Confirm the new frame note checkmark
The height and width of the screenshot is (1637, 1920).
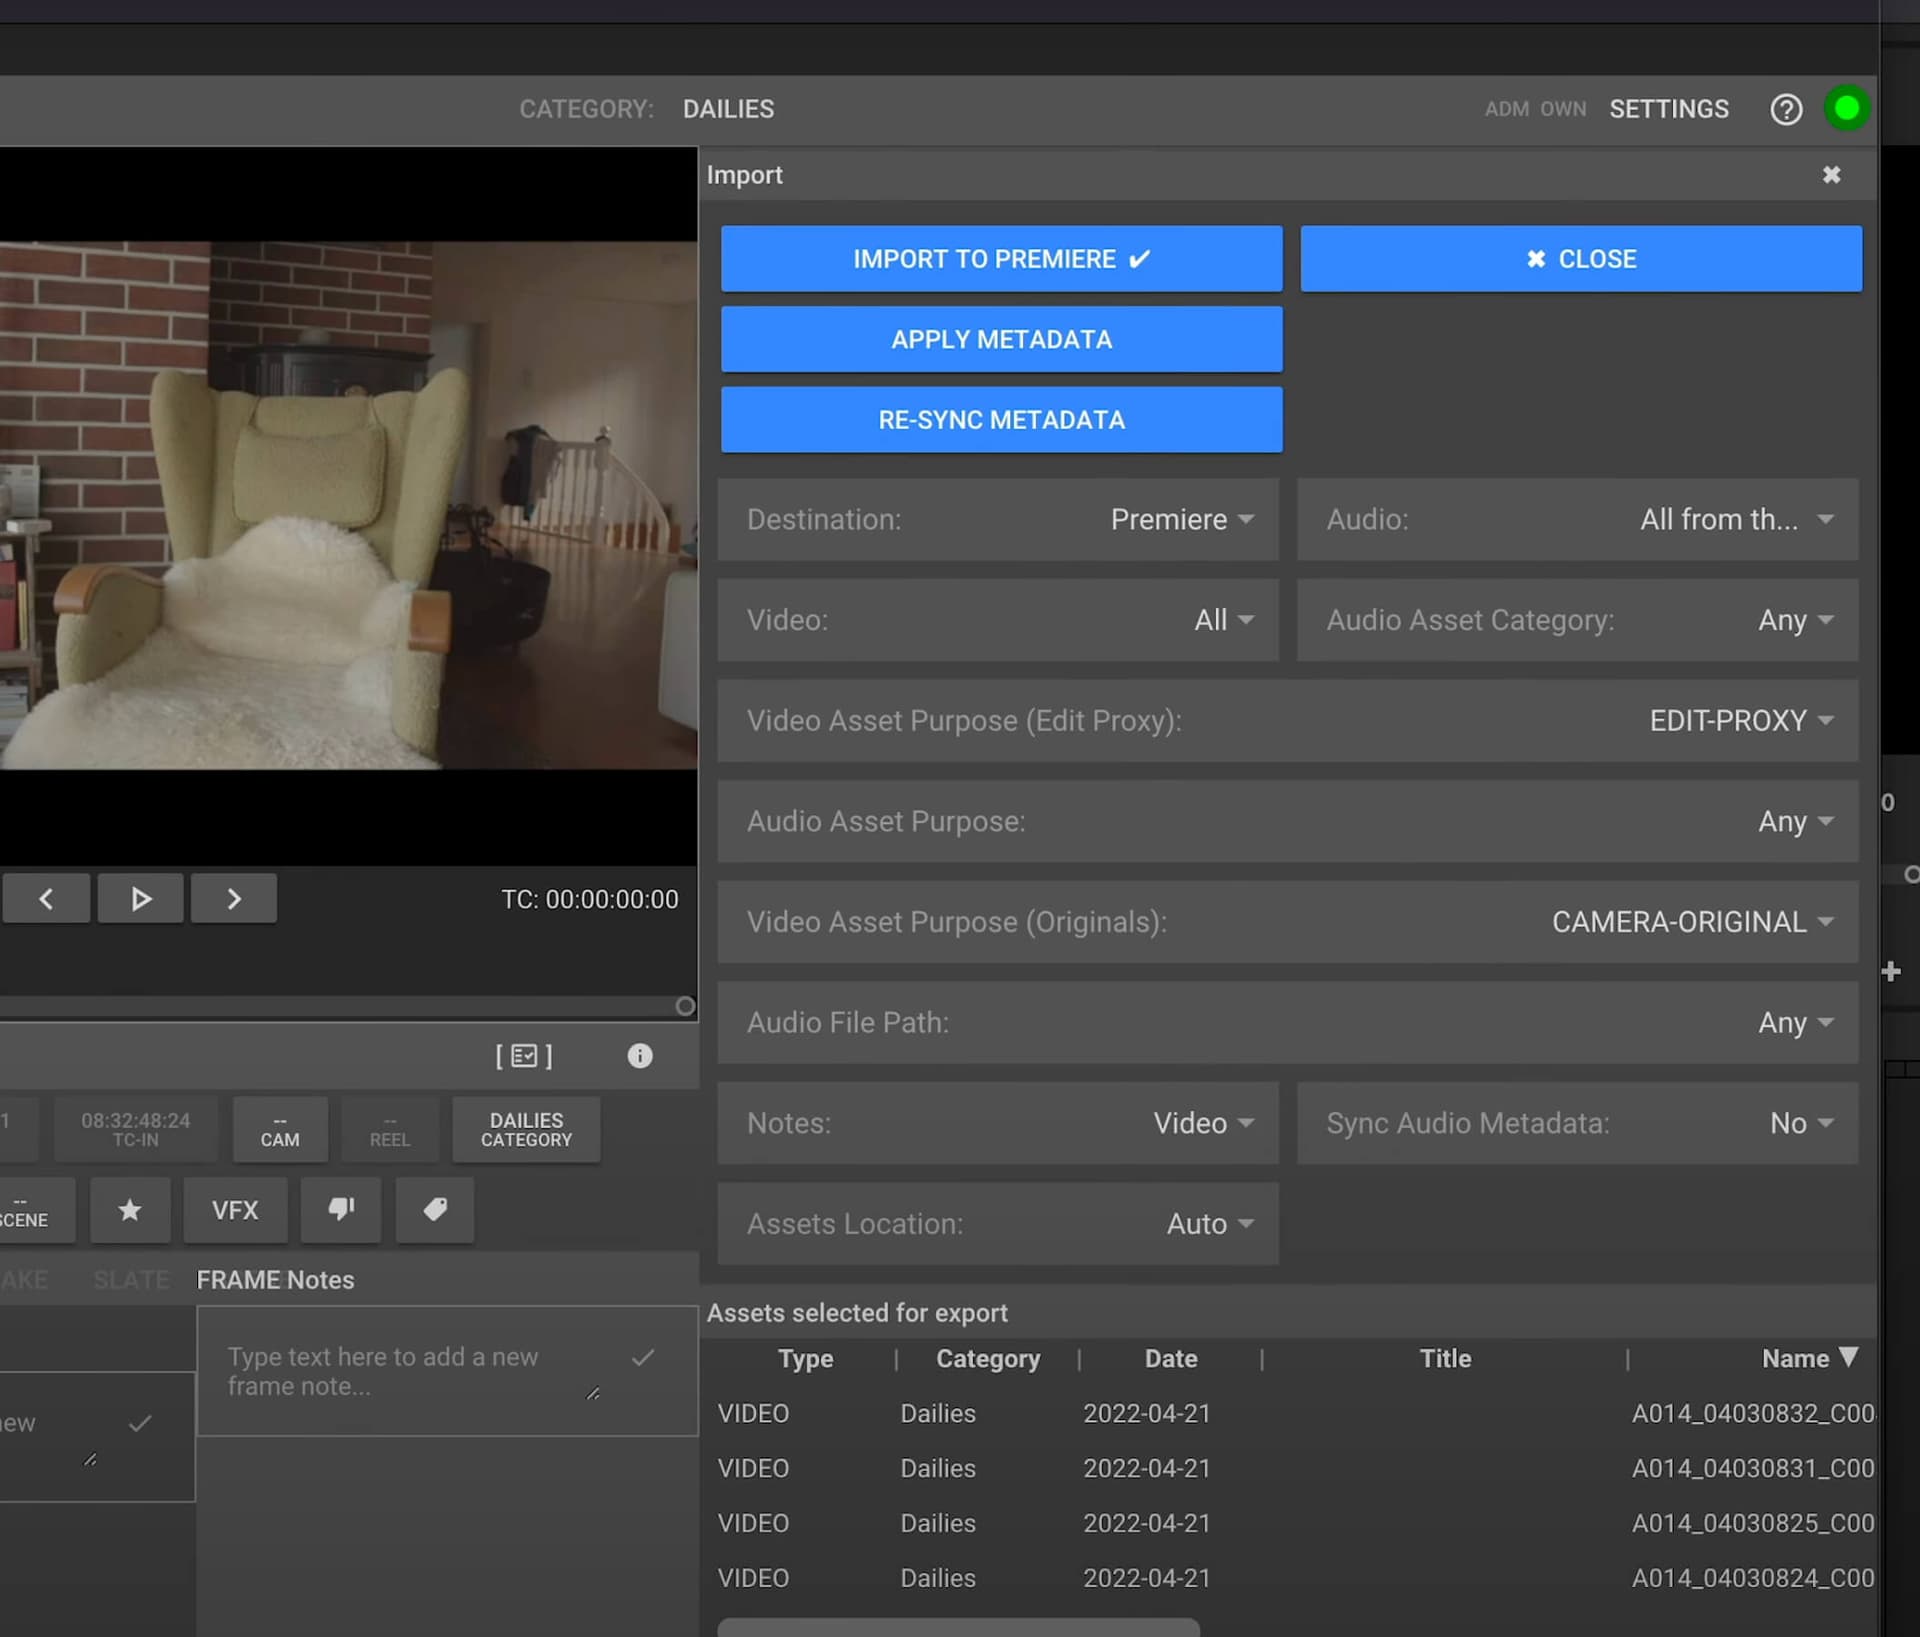[x=643, y=1357]
